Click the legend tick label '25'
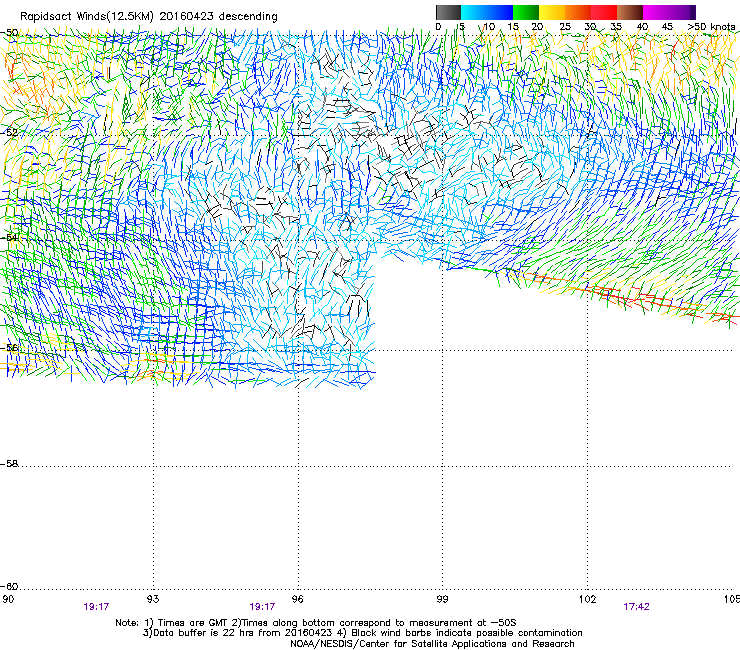Image resolution: width=740 pixels, height=650 pixels. click(565, 27)
